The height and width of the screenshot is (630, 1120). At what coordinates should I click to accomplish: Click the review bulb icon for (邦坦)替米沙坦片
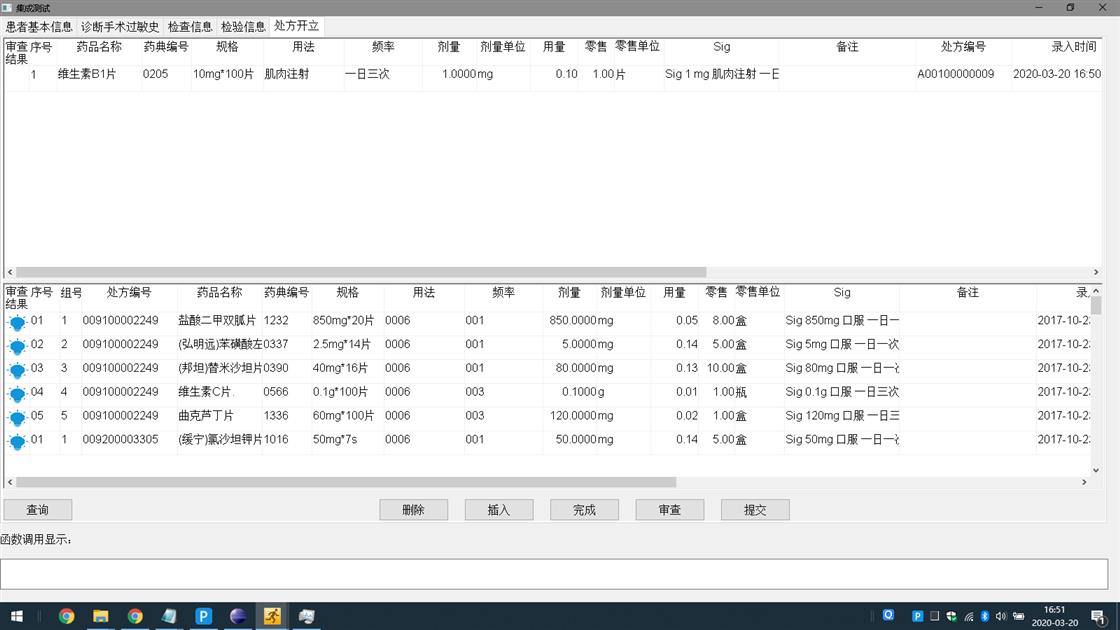pos(17,369)
